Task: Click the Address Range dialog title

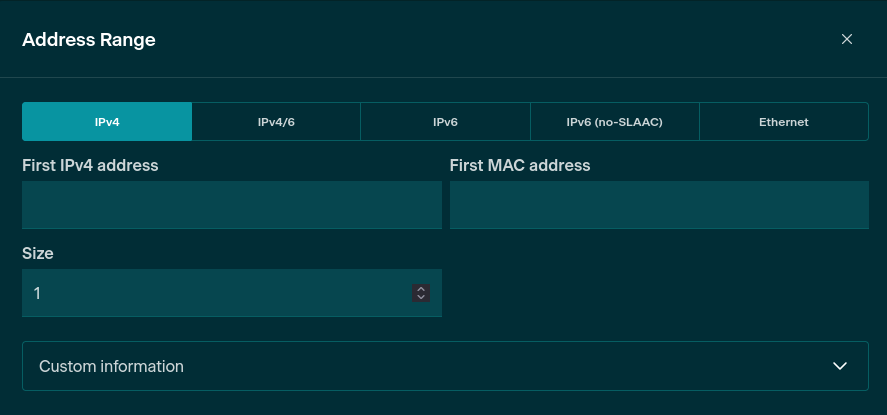Action: 88,40
